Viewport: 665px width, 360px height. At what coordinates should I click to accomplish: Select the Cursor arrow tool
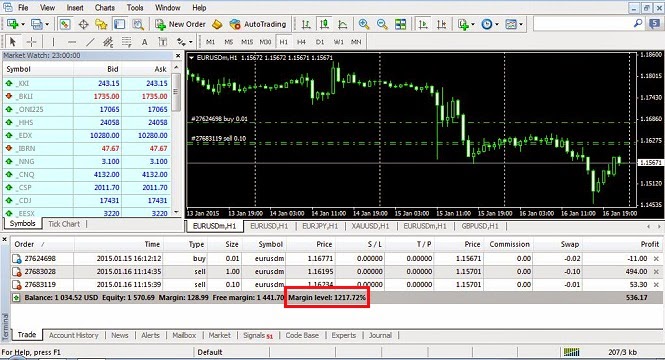(13, 42)
